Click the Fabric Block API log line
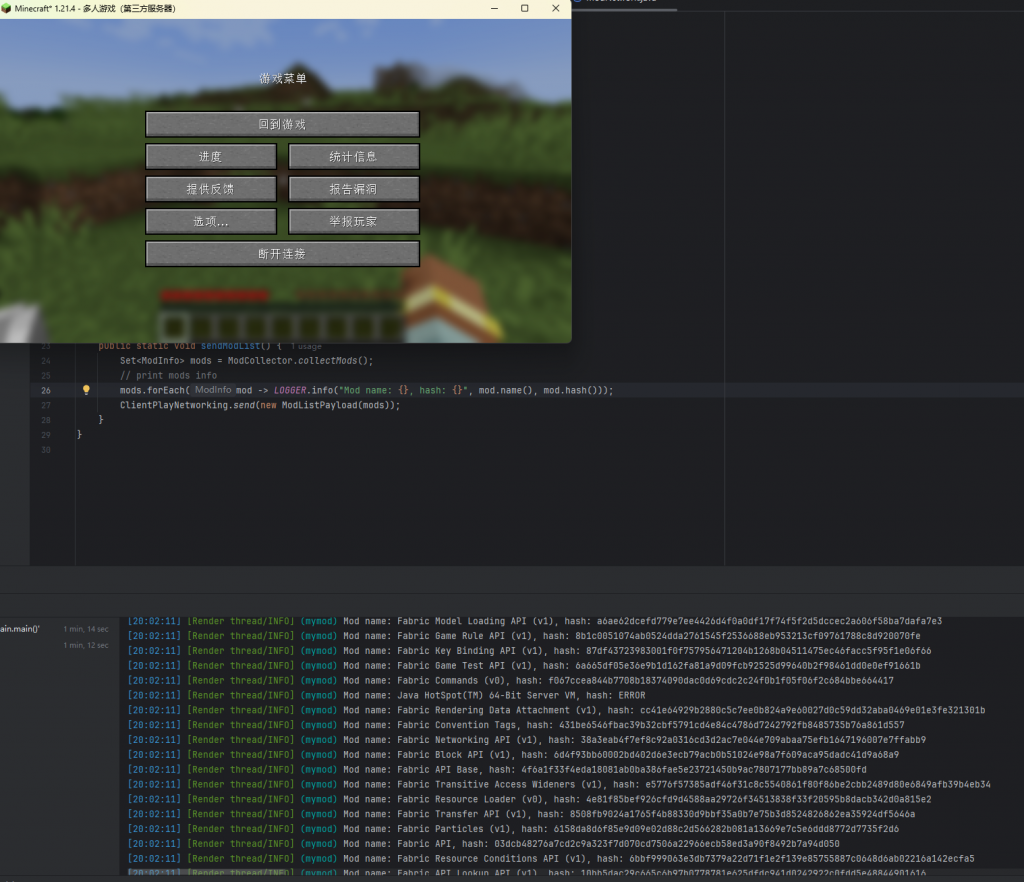1024x882 pixels. pyautogui.click(x=513, y=755)
